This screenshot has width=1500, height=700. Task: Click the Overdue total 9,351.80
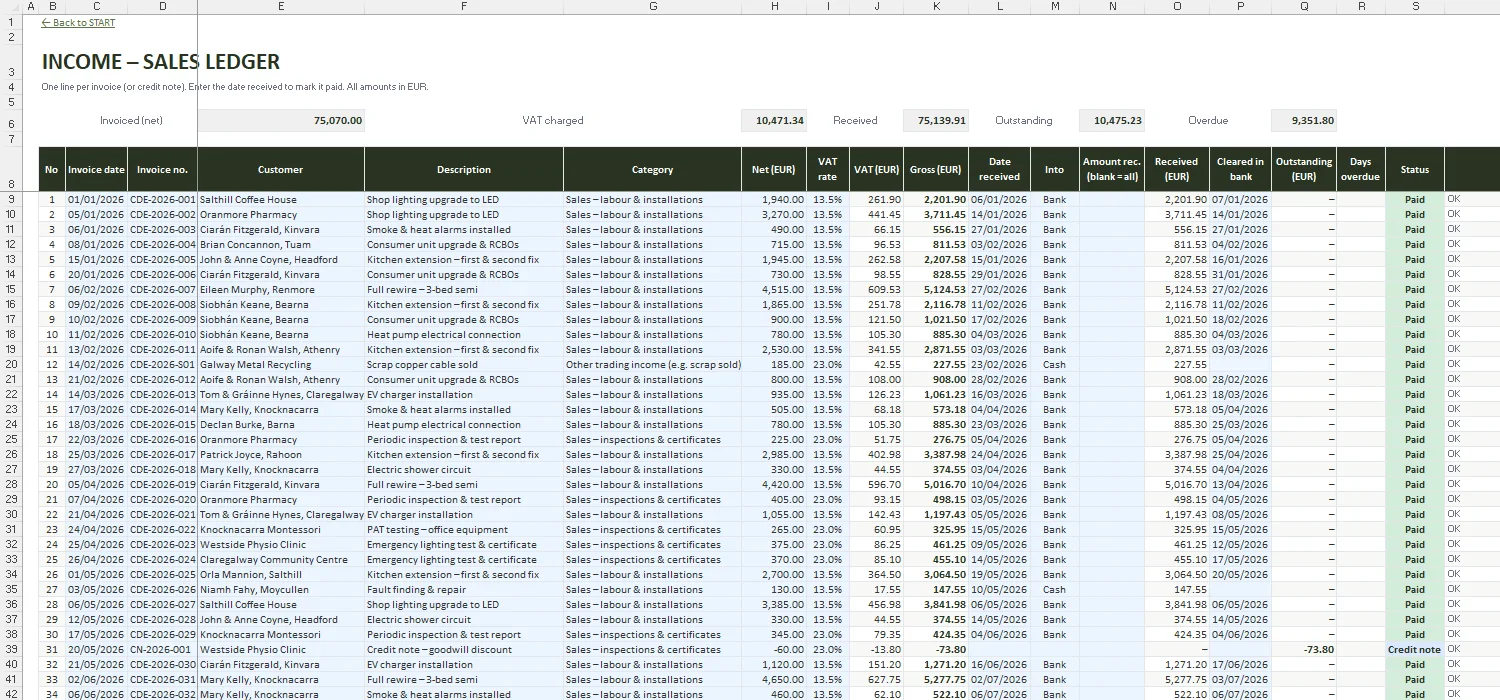click(1304, 121)
